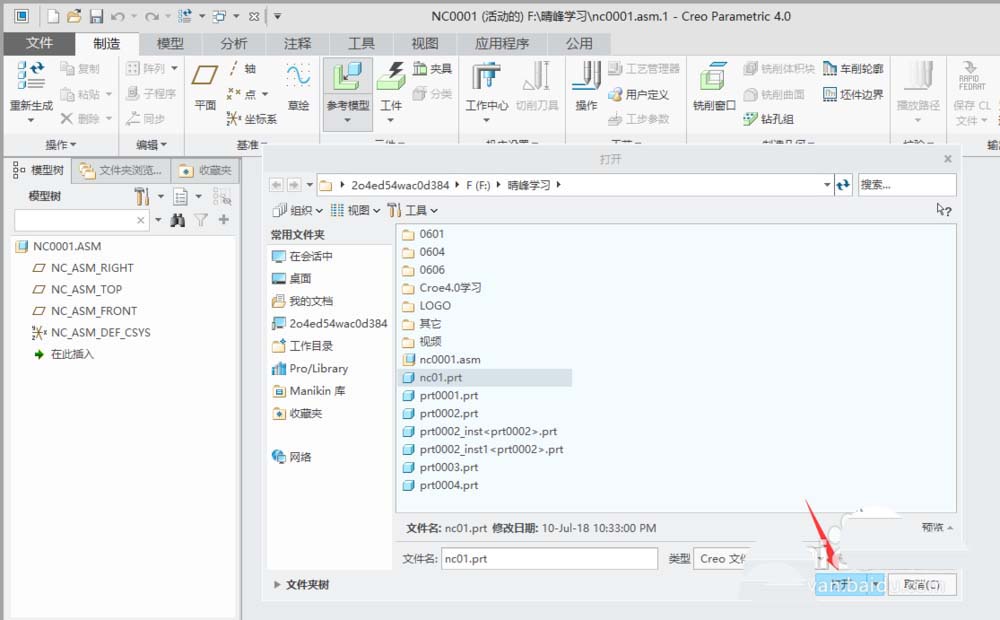Expand the address path history dropdown
This screenshot has width=1000, height=620.
click(827, 185)
